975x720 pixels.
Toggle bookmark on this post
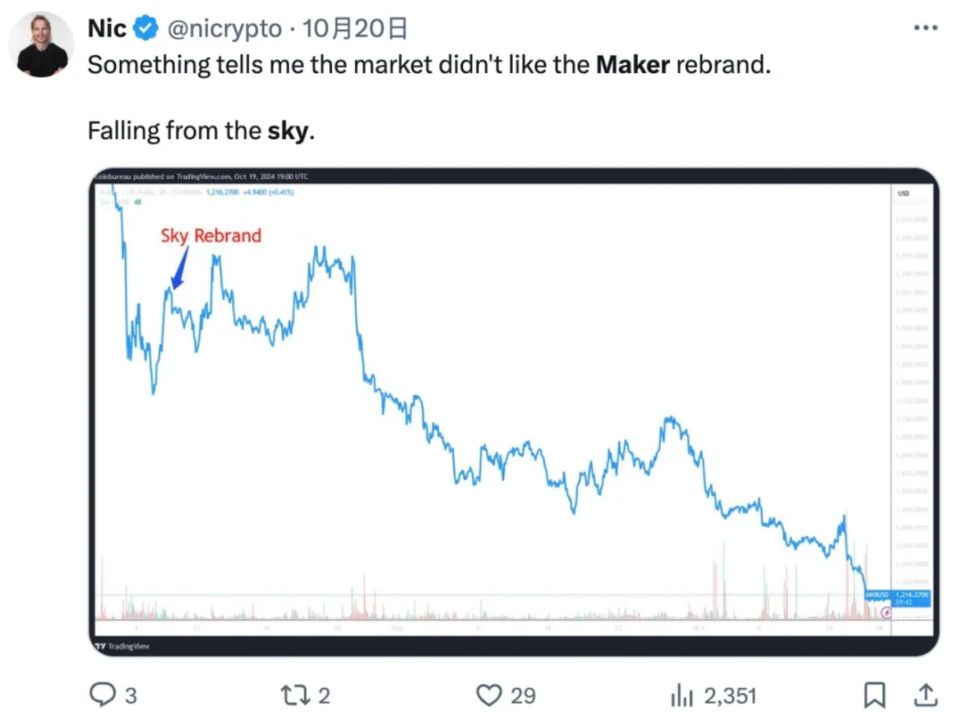875,693
